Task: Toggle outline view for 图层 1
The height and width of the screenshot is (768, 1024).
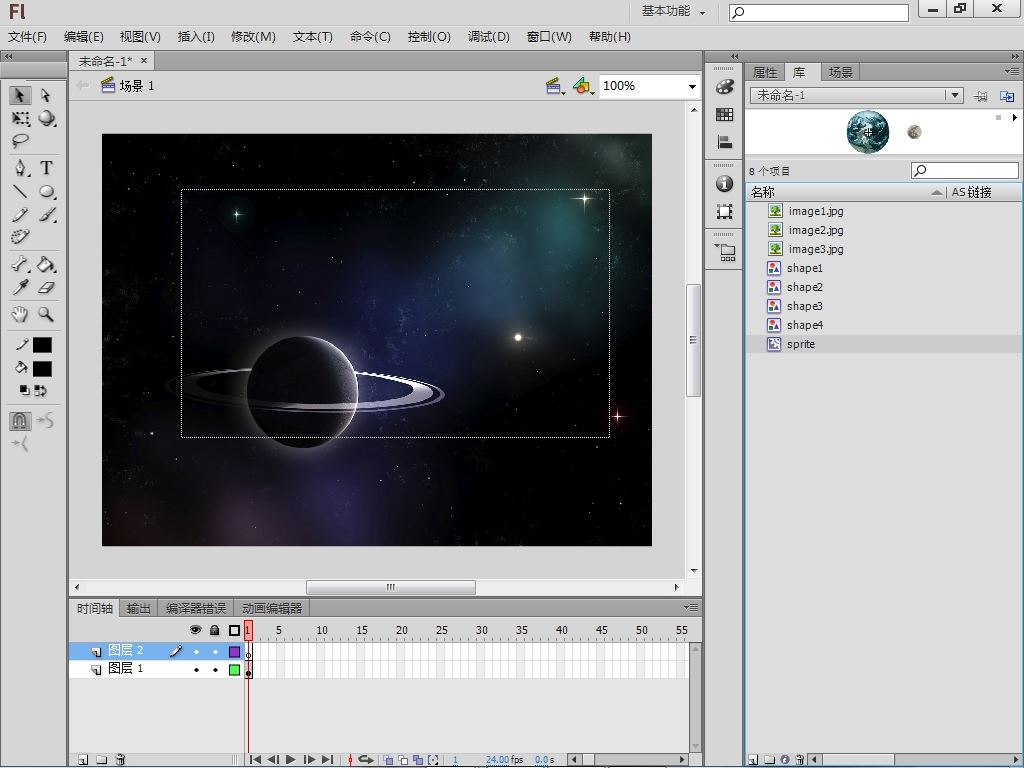Action: tap(234, 669)
